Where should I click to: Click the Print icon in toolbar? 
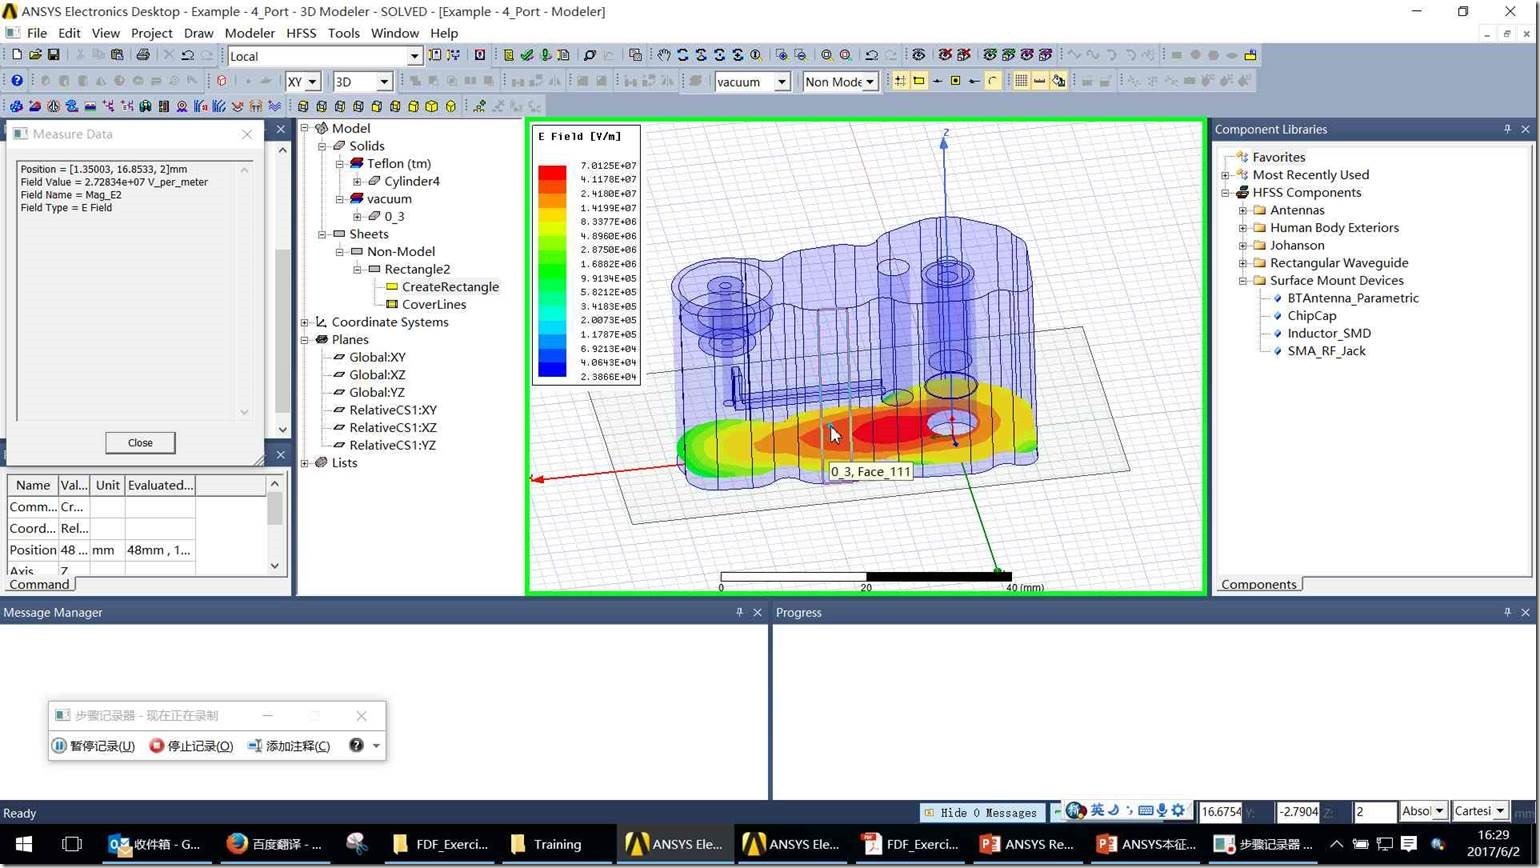[x=142, y=55]
